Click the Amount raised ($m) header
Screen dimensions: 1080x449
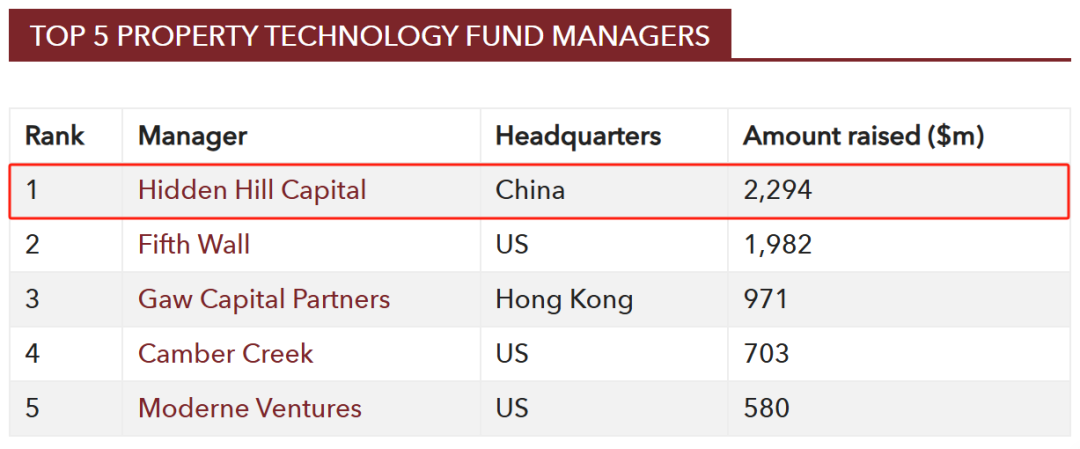pos(863,136)
